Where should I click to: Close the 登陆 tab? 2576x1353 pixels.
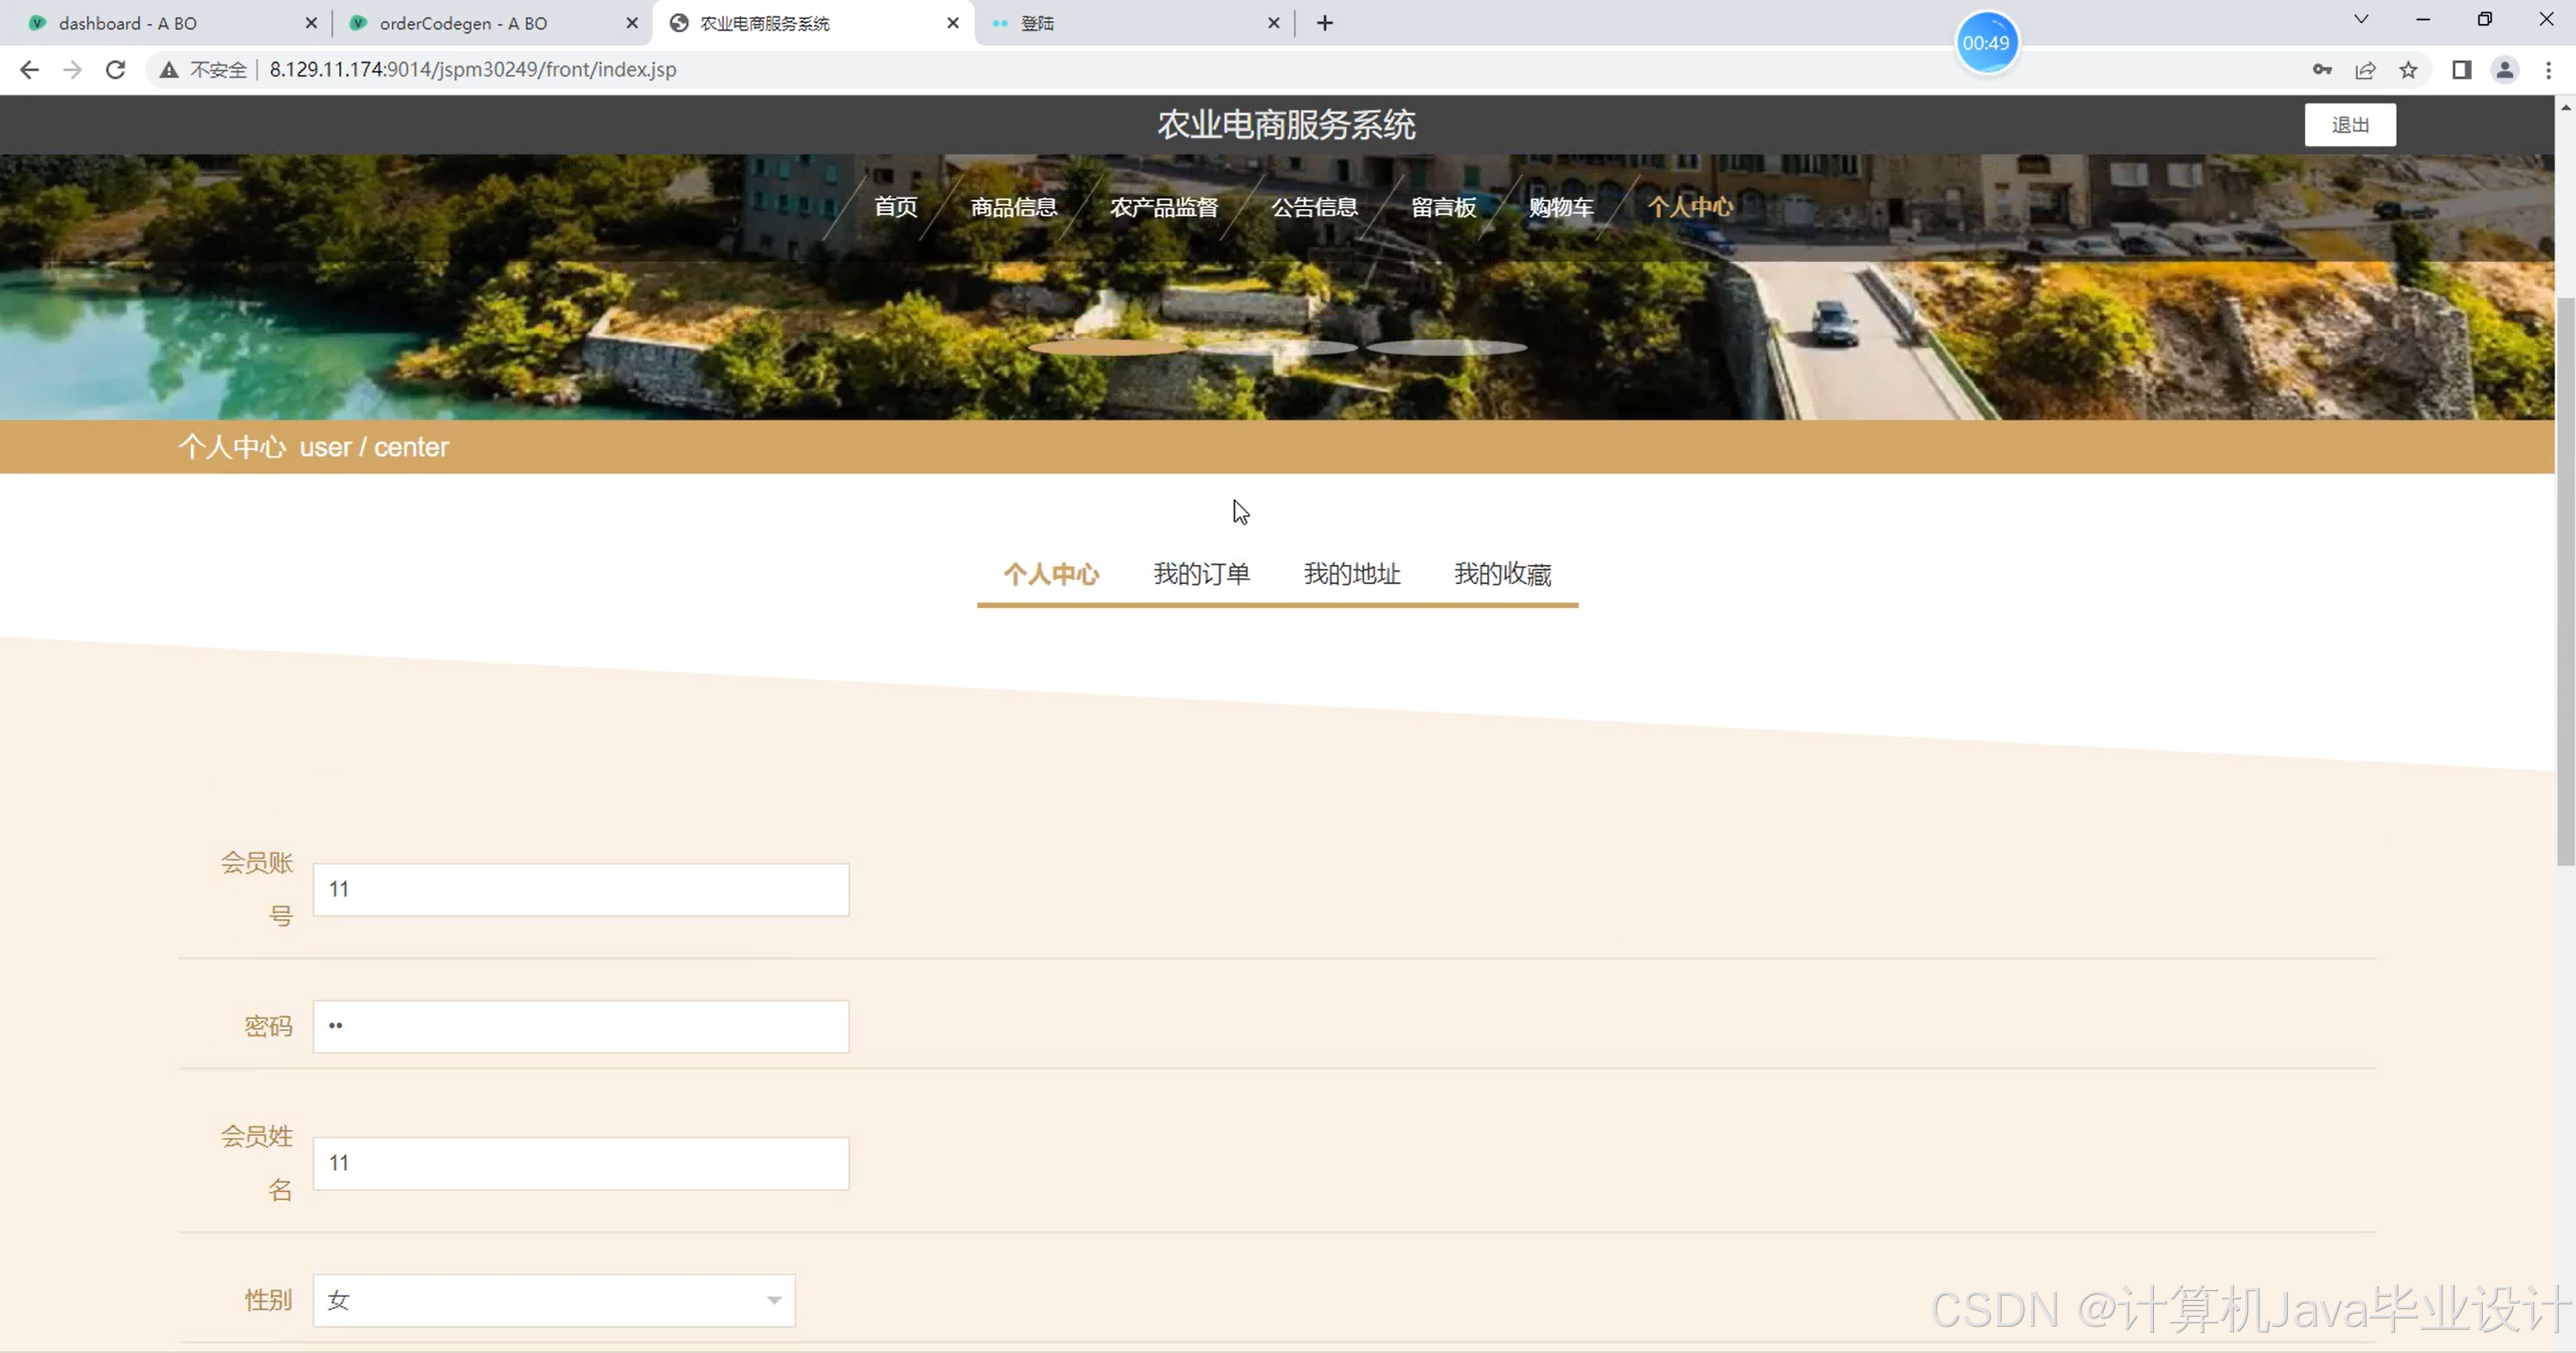[1274, 22]
